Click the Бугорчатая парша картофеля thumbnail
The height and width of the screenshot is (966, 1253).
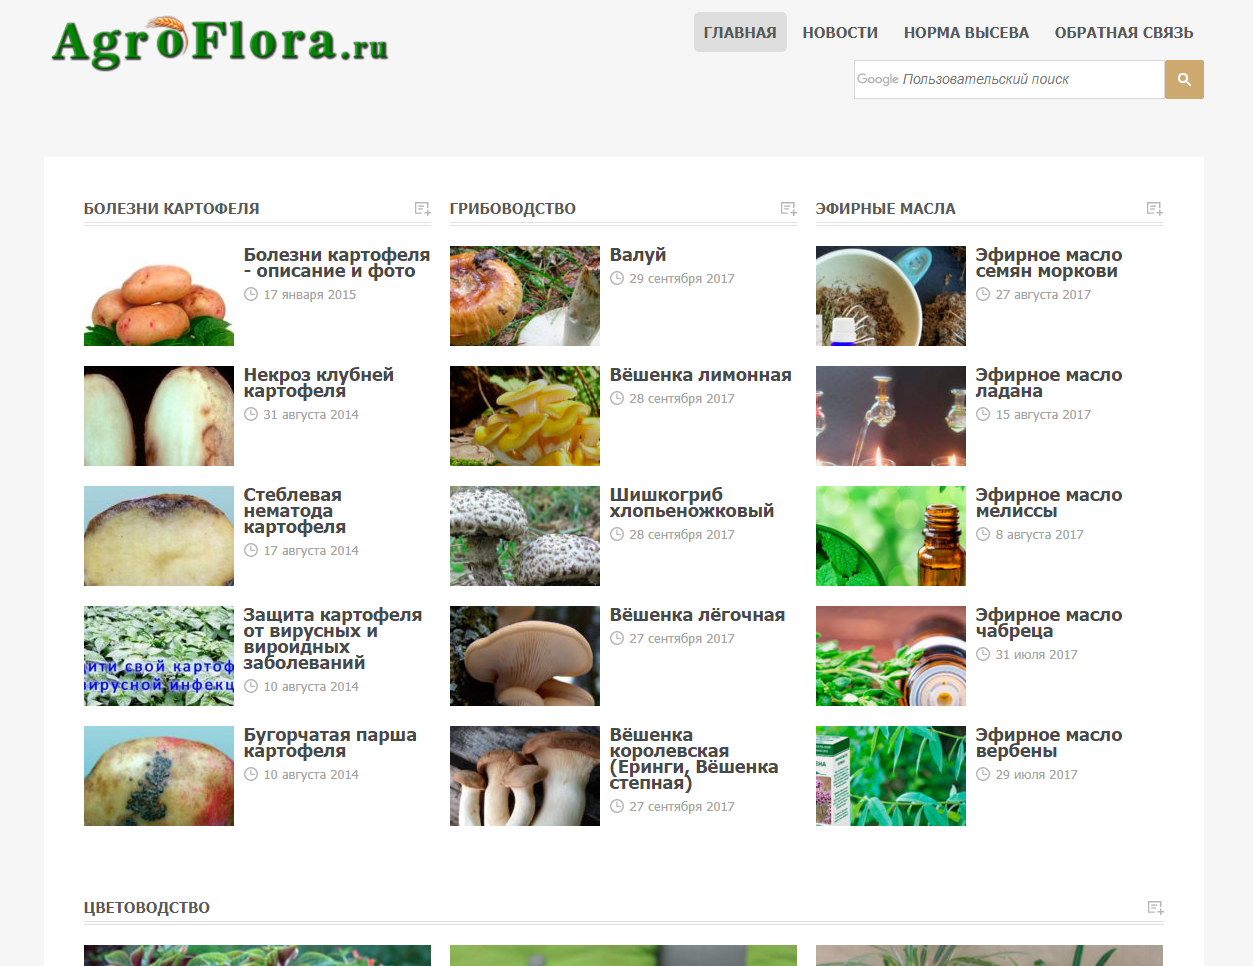(159, 776)
